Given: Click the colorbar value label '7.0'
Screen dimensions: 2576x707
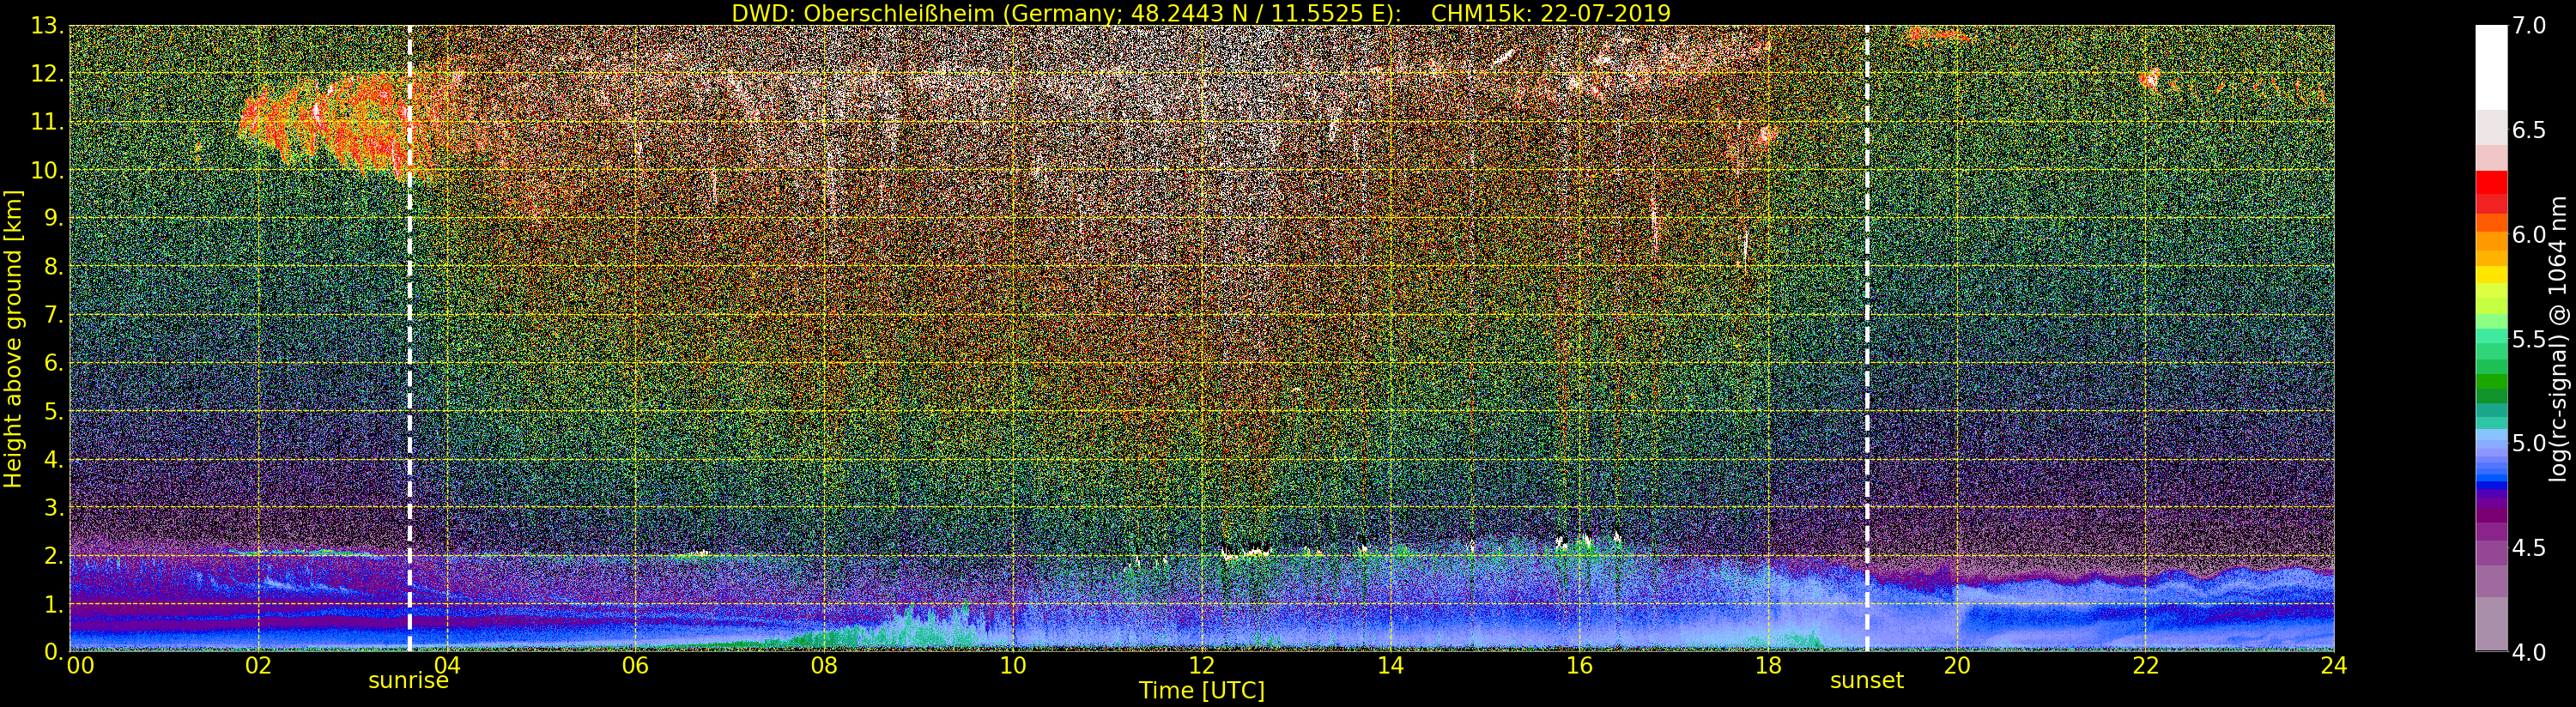Looking at the screenshot, I should pyautogui.click(x=2529, y=26).
